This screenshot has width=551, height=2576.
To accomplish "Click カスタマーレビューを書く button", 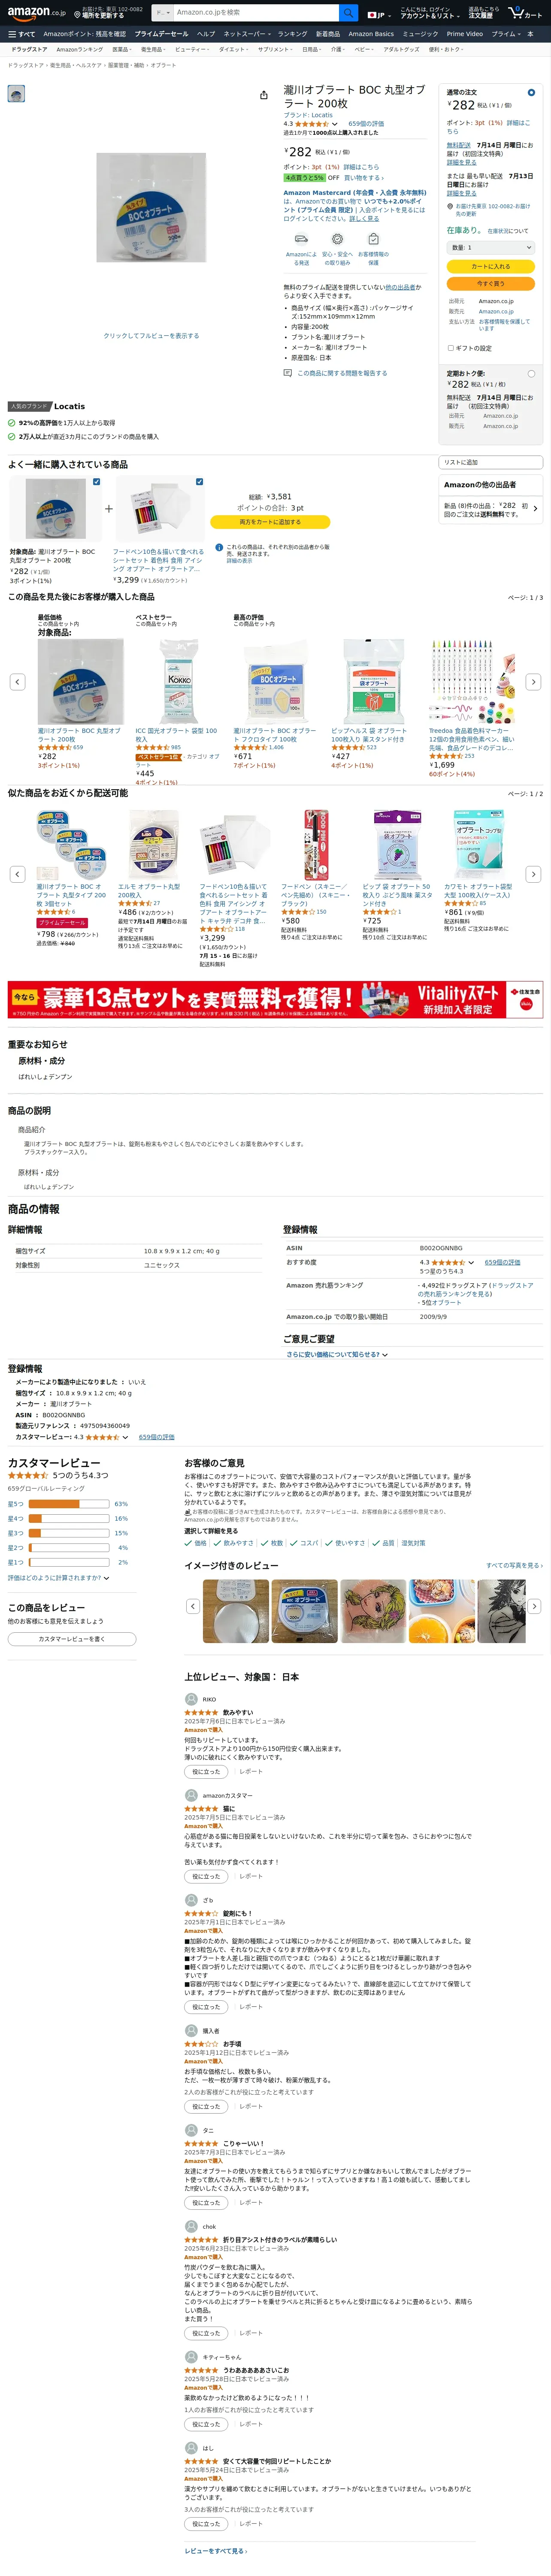I will coord(72,1639).
